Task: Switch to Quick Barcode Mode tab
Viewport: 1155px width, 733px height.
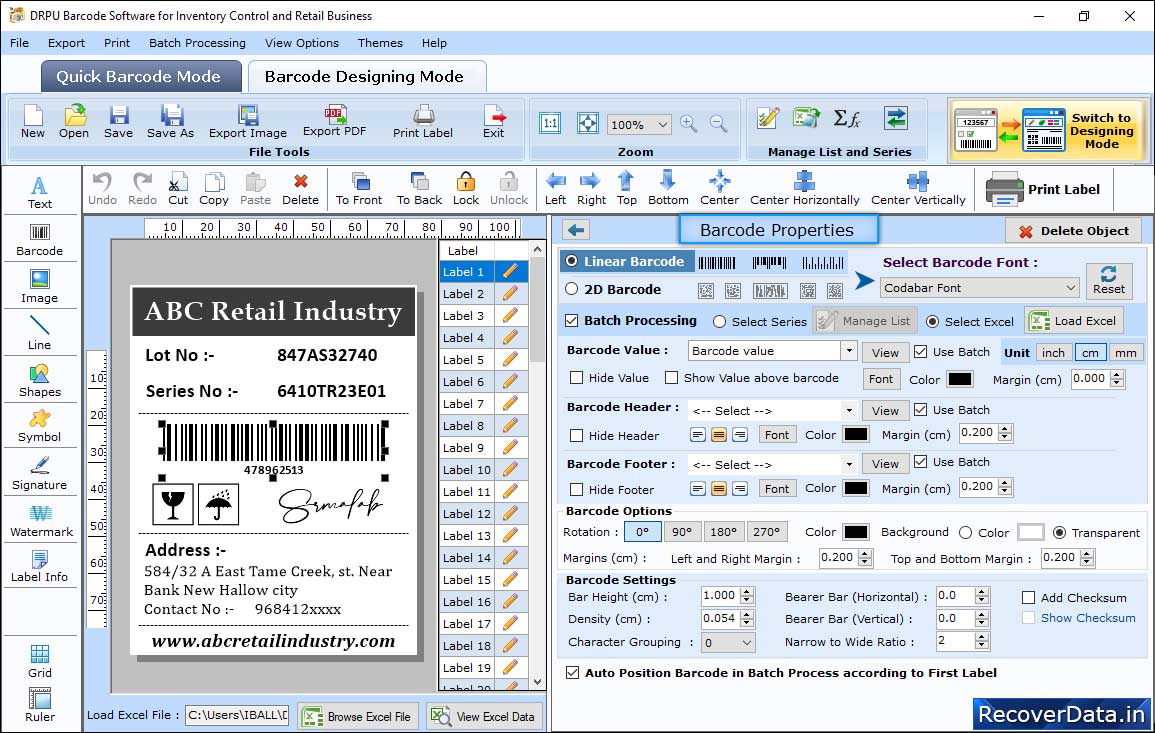Action: coord(141,77)
